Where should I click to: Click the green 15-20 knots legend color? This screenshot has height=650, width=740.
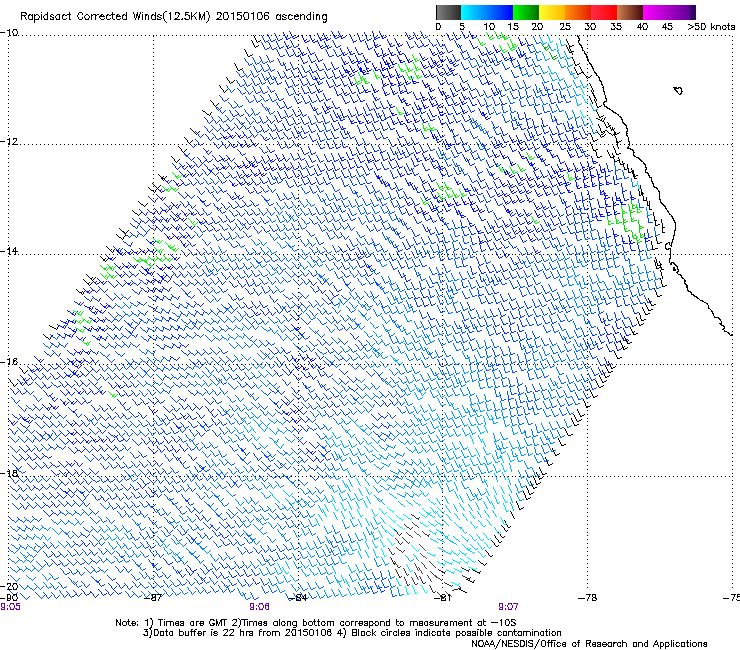pyautogui.click(x=526, y=12)
